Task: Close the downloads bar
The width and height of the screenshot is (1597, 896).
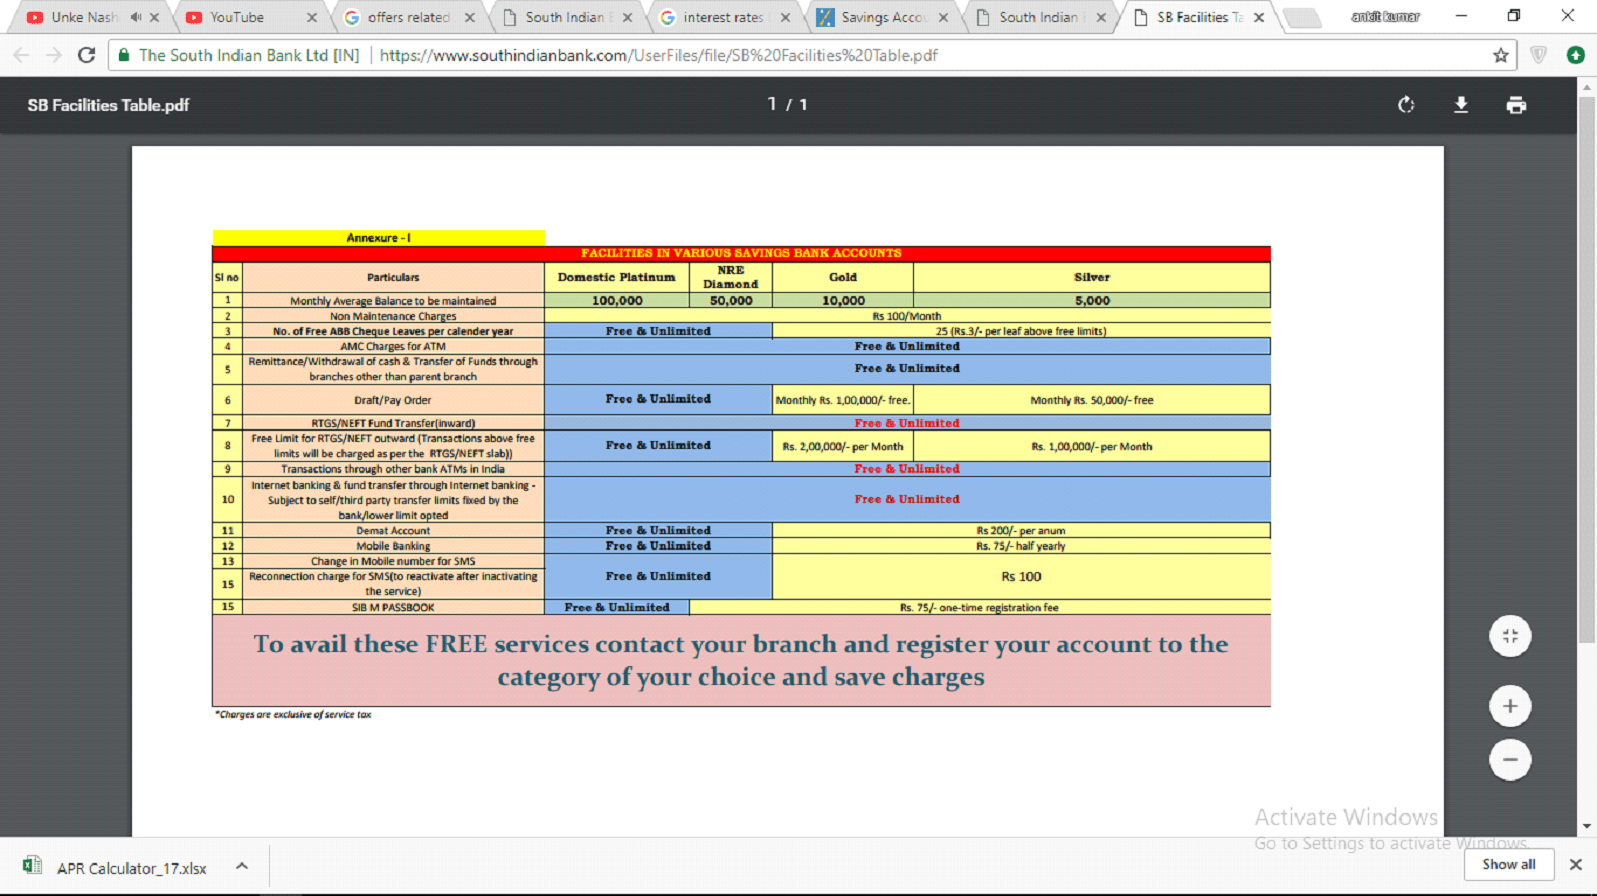Action: click(x=1576, y=864)
